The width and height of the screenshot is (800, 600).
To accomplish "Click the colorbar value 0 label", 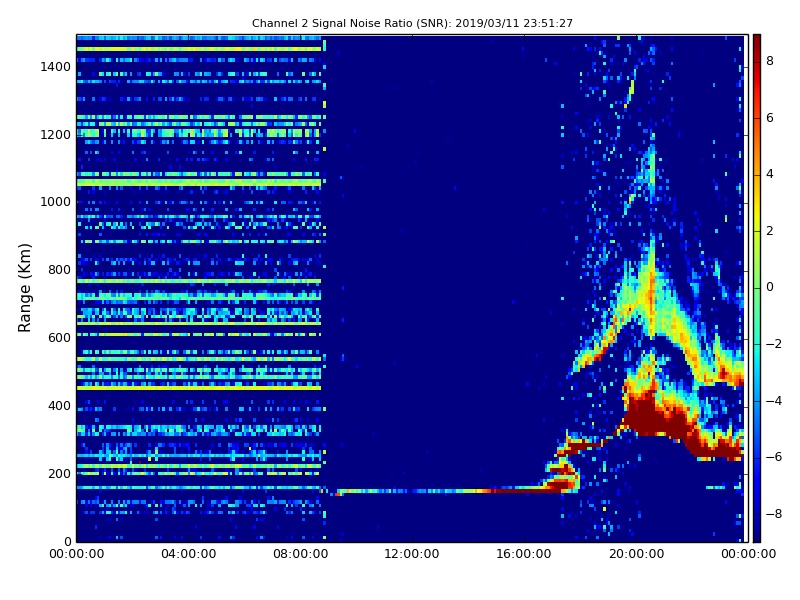I will pyautogui.click(x=769, y=287).
